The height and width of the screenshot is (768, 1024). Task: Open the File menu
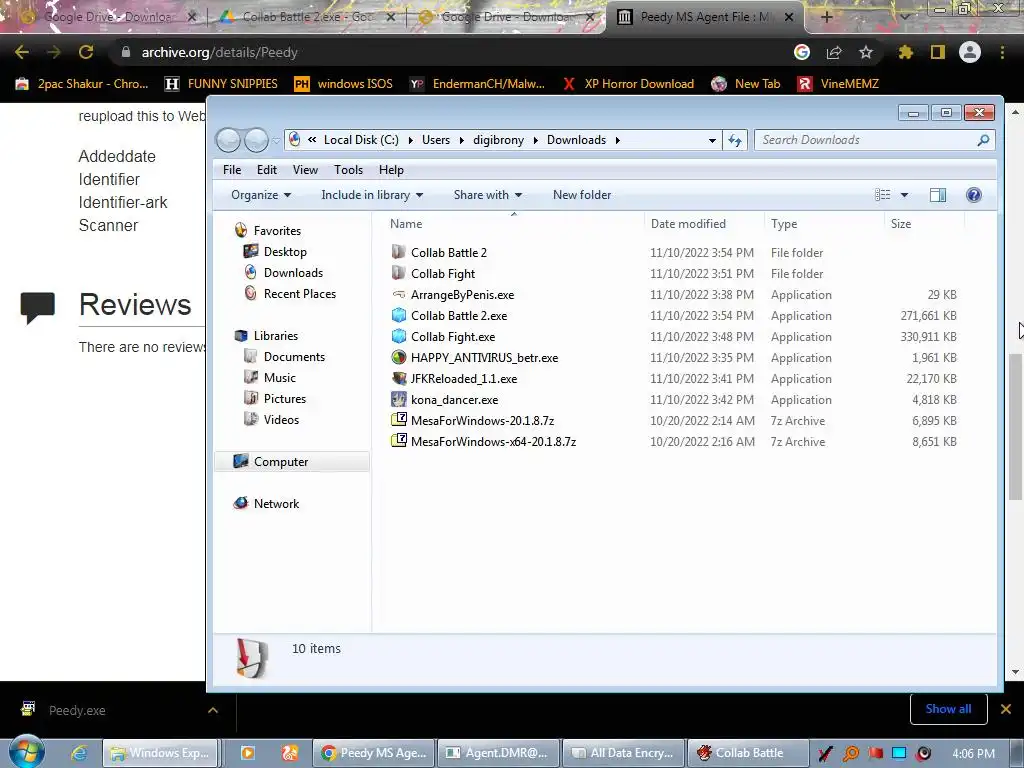232,170
